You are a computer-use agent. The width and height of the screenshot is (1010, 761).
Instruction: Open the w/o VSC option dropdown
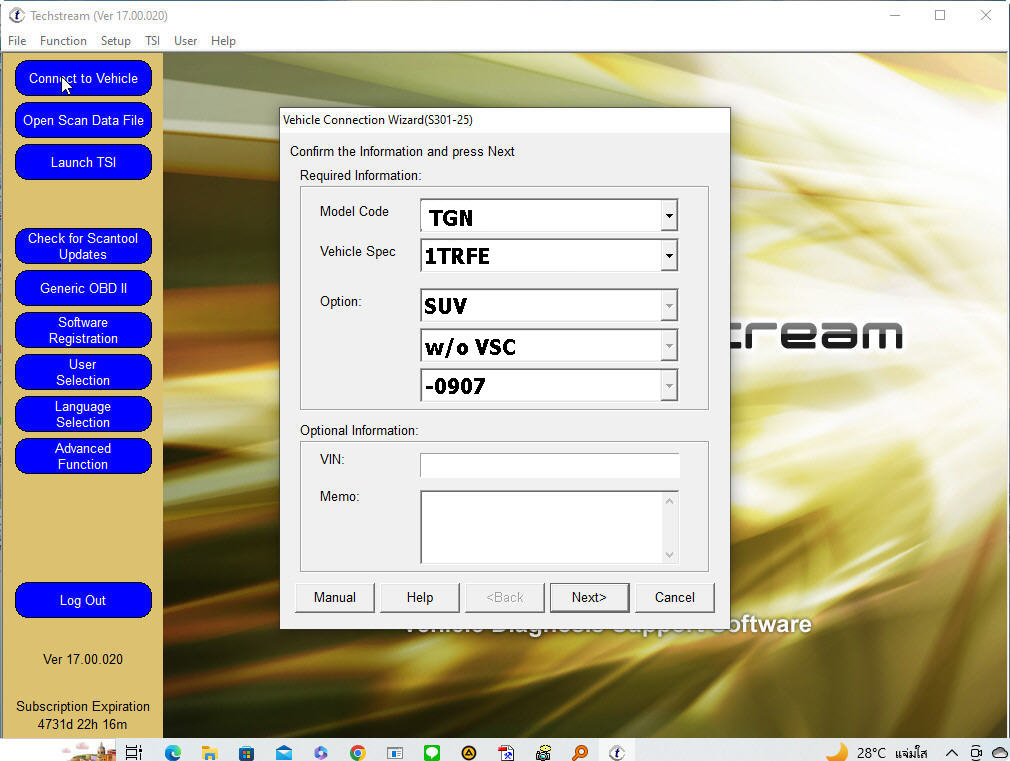[669, 346]
